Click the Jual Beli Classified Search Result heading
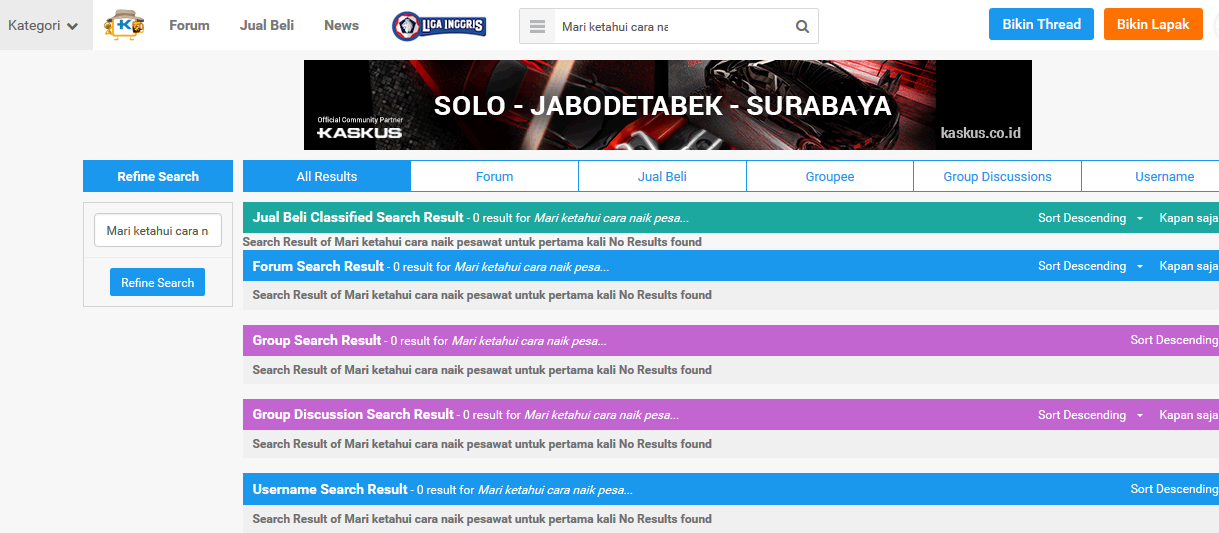Image resolution: width=1219 pixels, height=533 pixels. pos(358,217)
